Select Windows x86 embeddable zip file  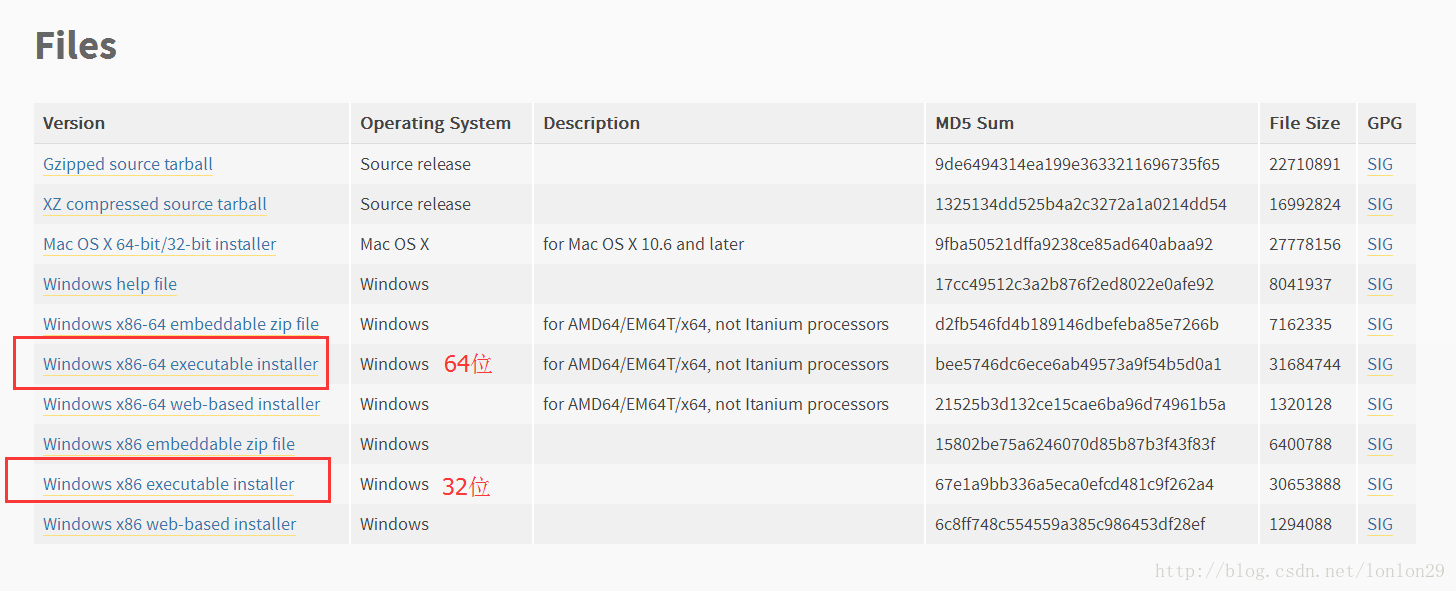click(x=169, y=444)
